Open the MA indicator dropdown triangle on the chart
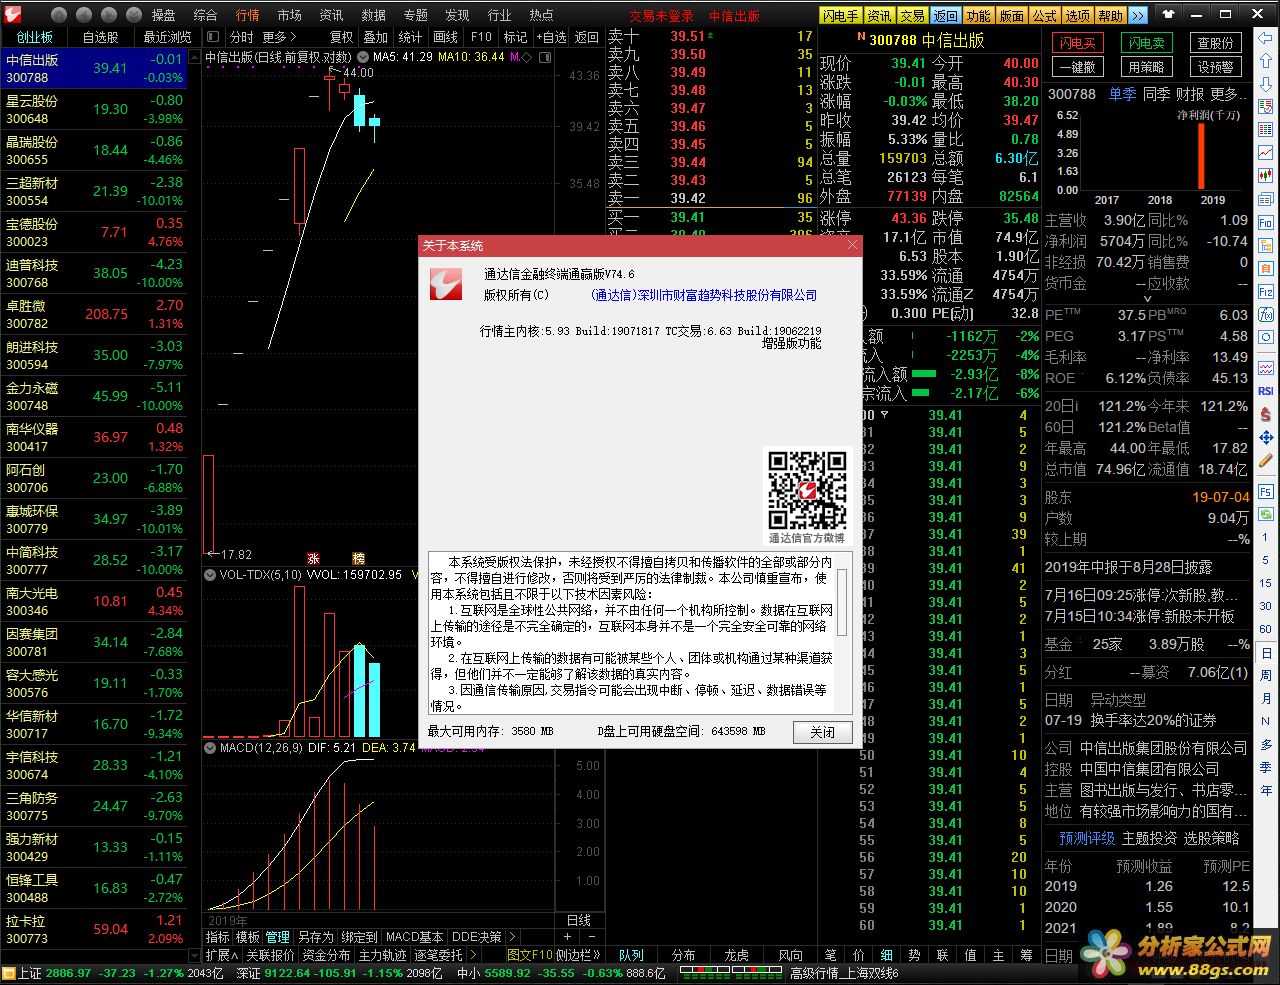Screen dimensions: 1280x985 click(x=363, y=57)
